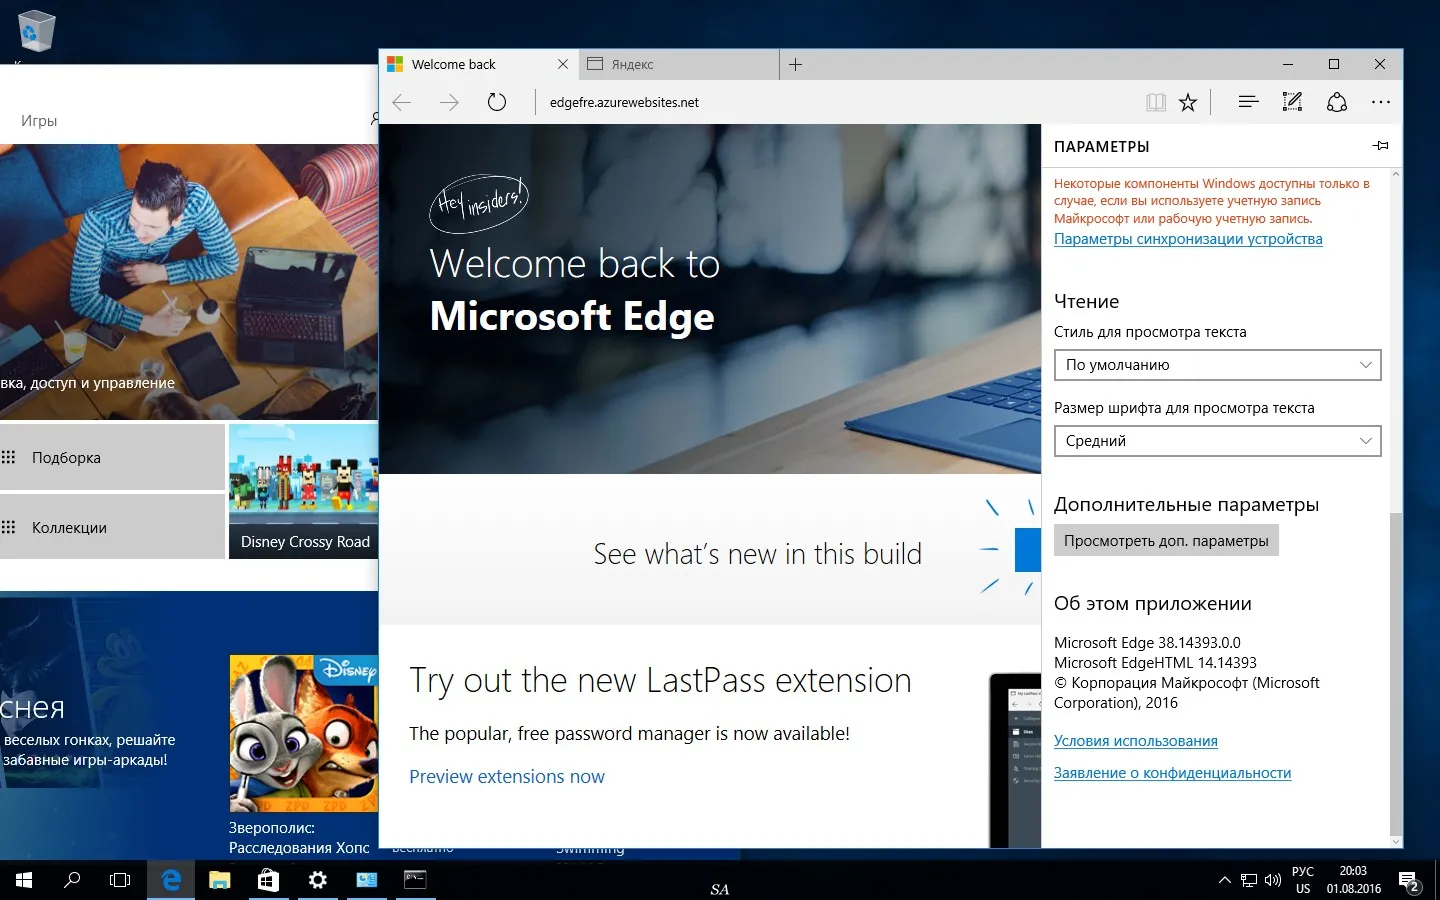This screenshot has width=1440, height=900.
Task: Click the address bar showing edgefre.azurewebsites.net
Action: click(840, 102)
